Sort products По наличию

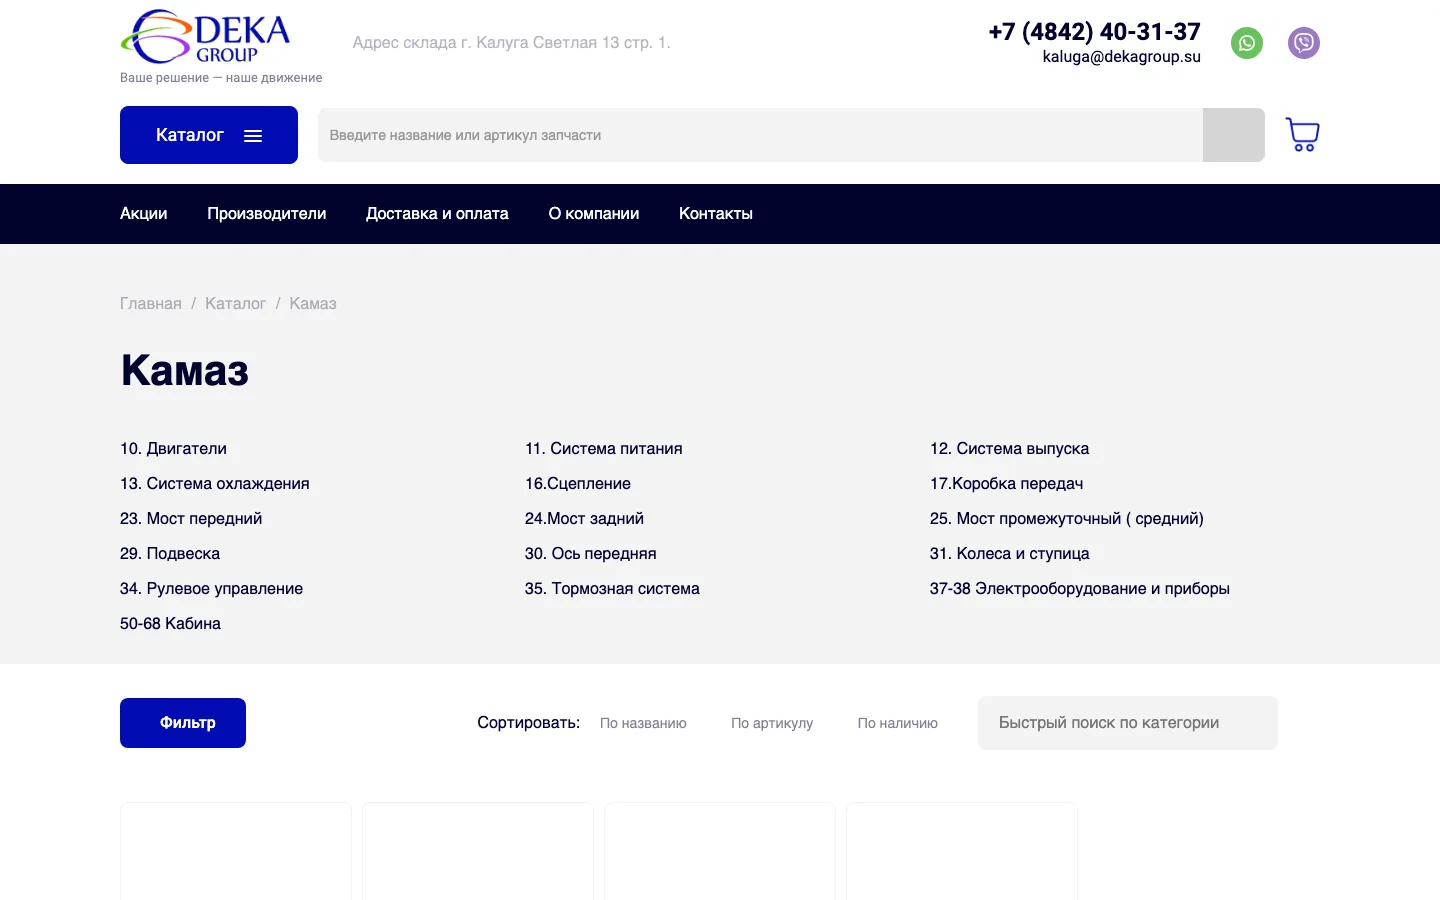pyautogui.click(x=897, y=723)
